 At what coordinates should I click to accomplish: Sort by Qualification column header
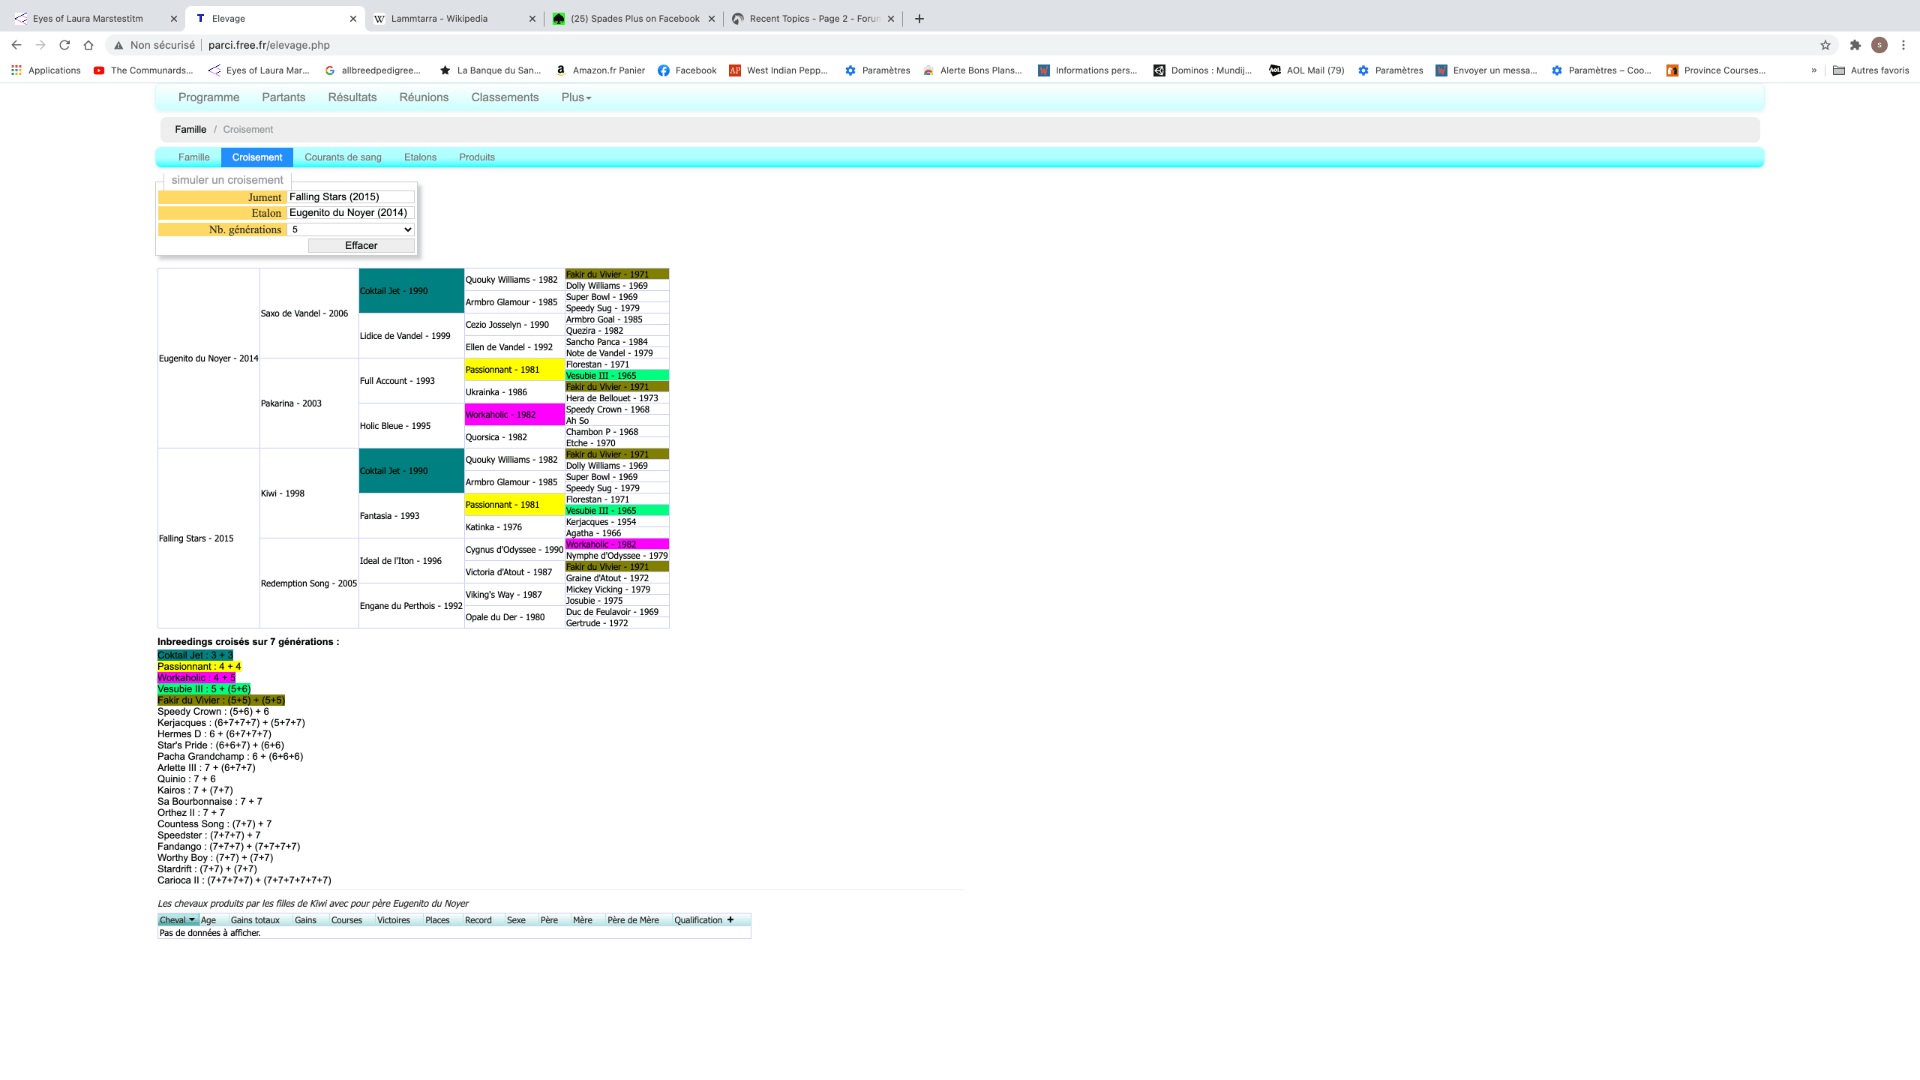[x=698, y=920]
